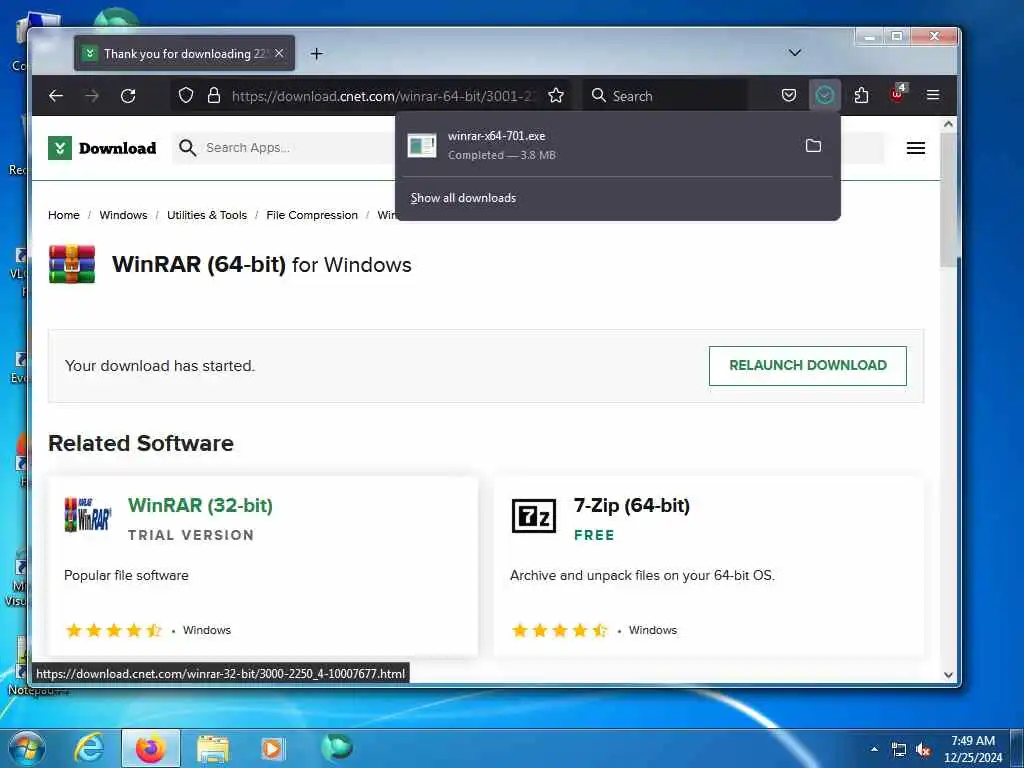The width and height of the screenshot is (1024, 768).
Task: Go to CNET Download home logo
Action: coord(102,148)
